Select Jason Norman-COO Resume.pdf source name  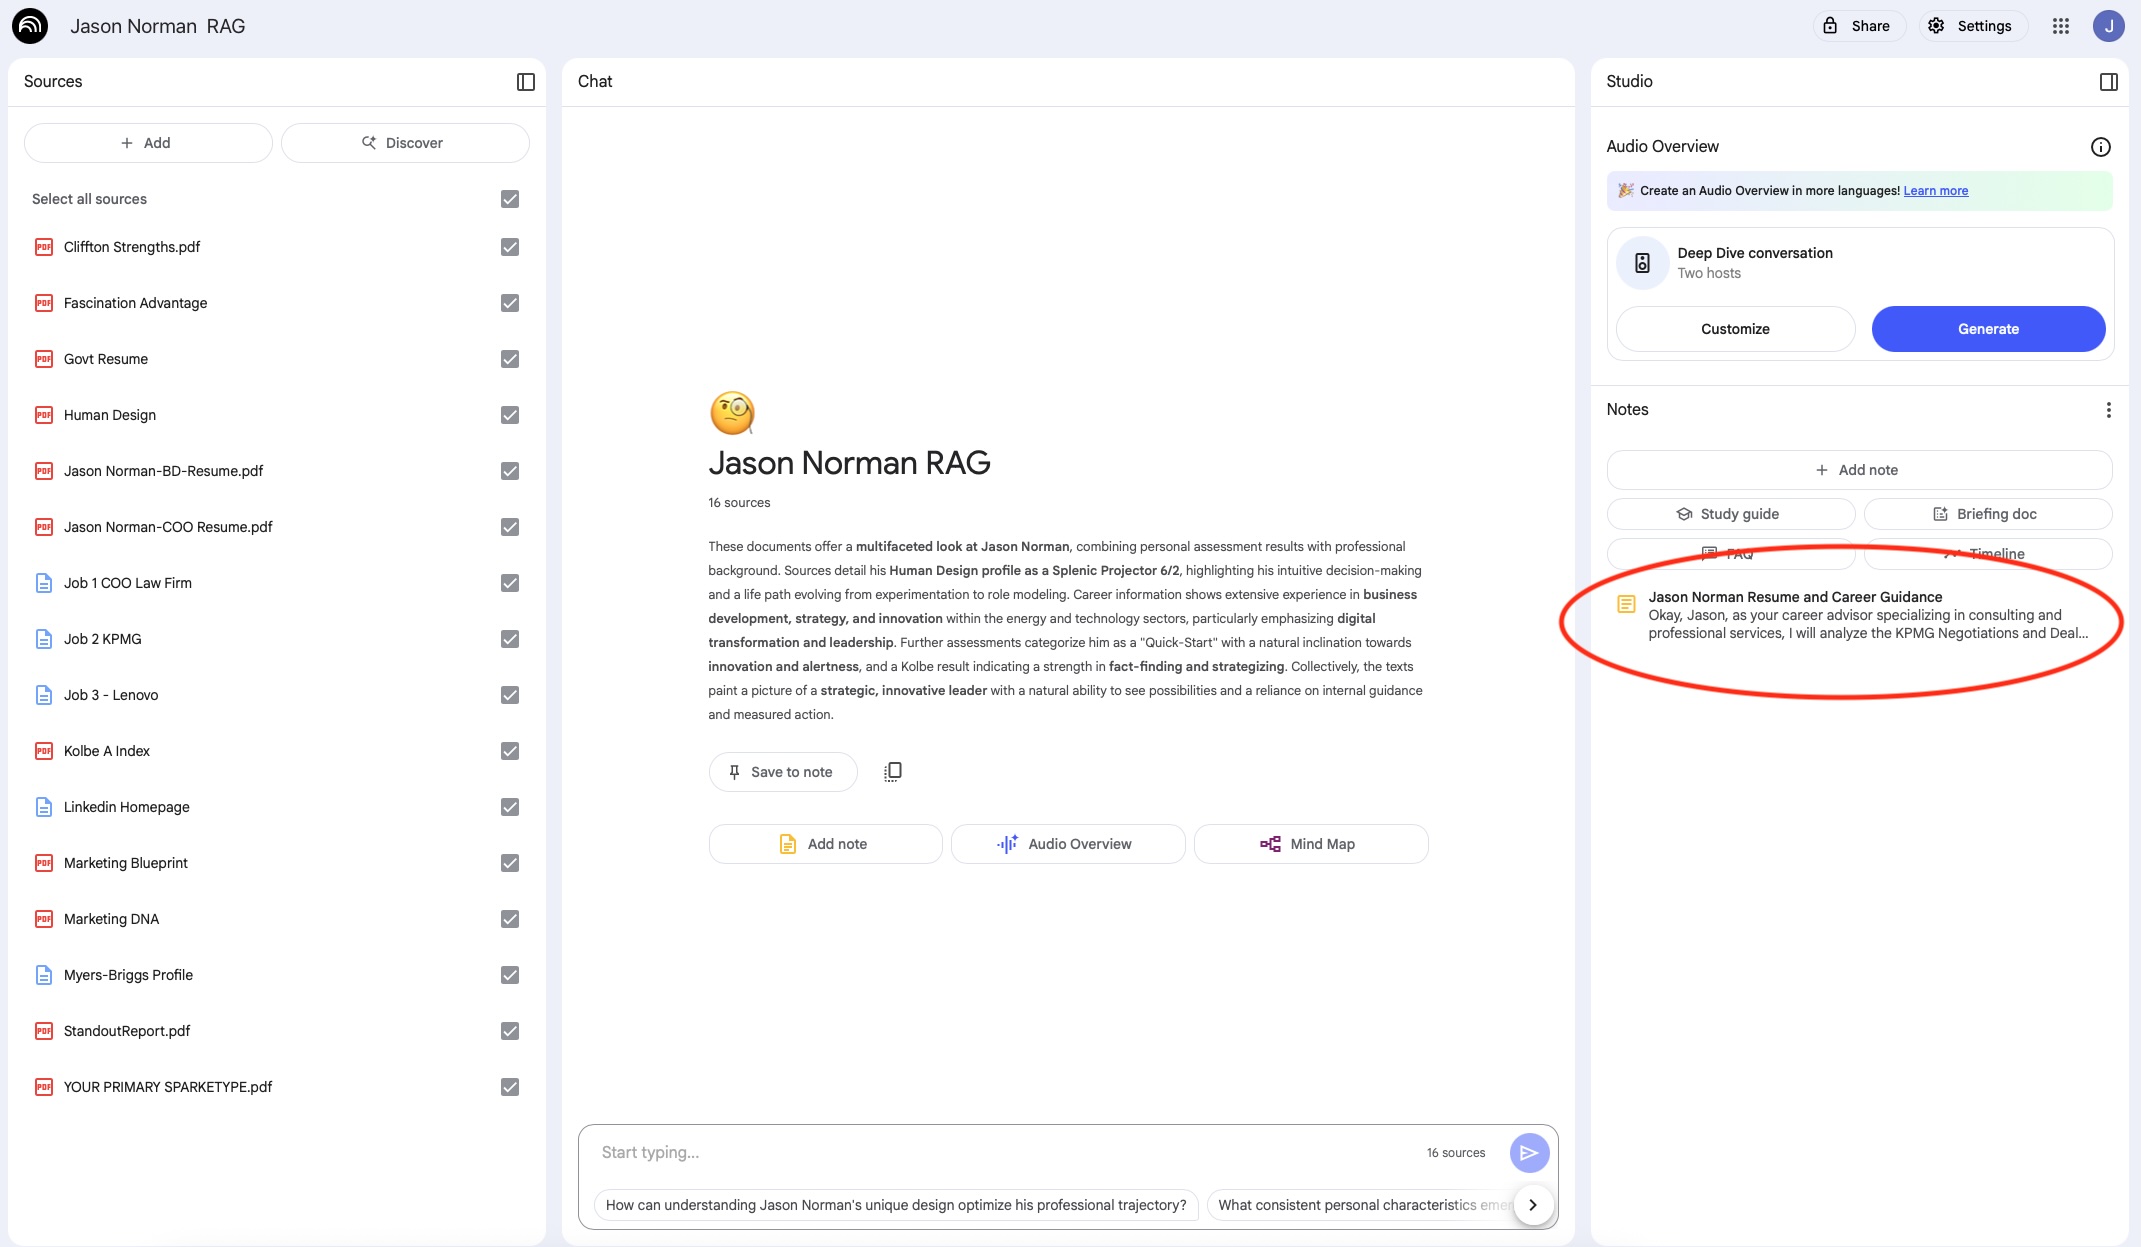[x=168, y=527]
